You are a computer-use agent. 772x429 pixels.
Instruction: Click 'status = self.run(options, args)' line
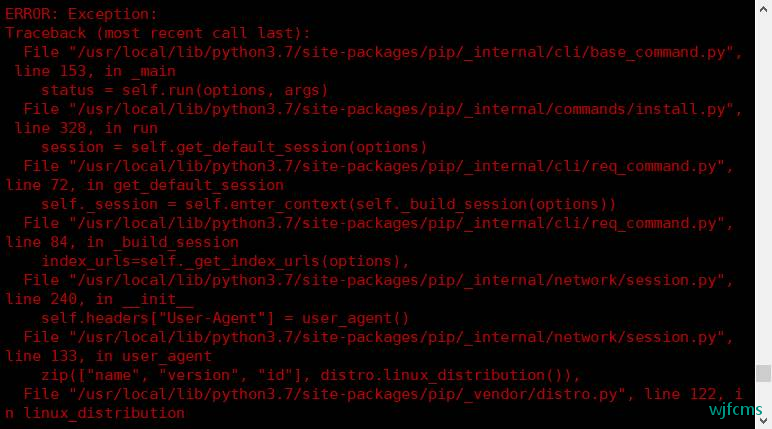[185, 90]
